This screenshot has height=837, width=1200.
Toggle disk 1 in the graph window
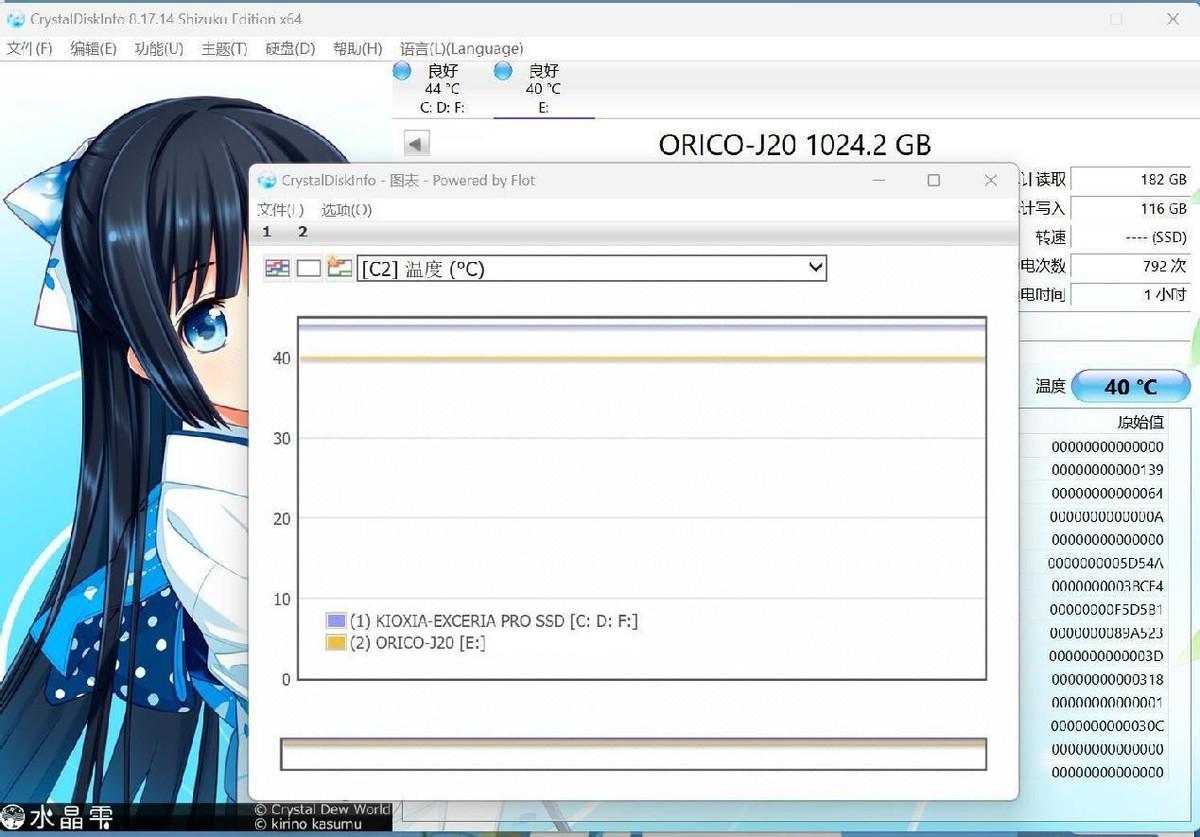click(x=267, y=232)
